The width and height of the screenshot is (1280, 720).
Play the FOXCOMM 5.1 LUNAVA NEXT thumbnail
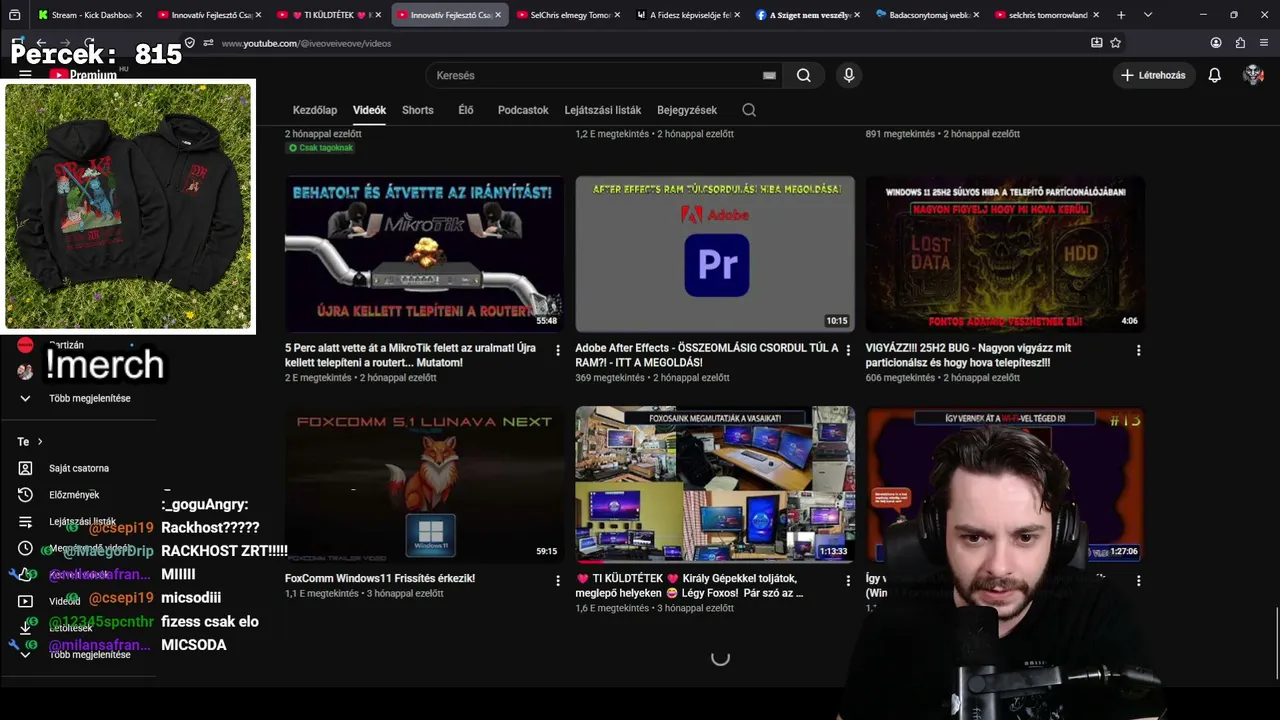[x=424, y=484]
